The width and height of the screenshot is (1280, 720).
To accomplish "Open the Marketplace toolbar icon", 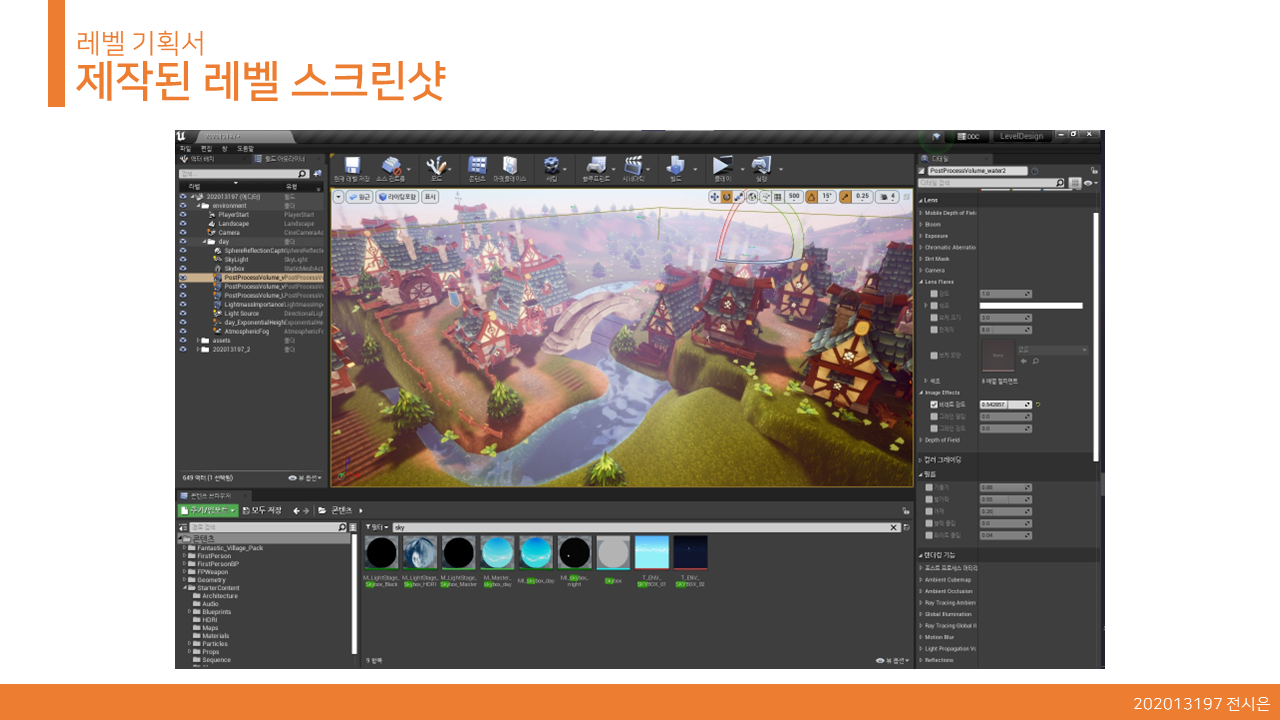I will pos(510,165).
